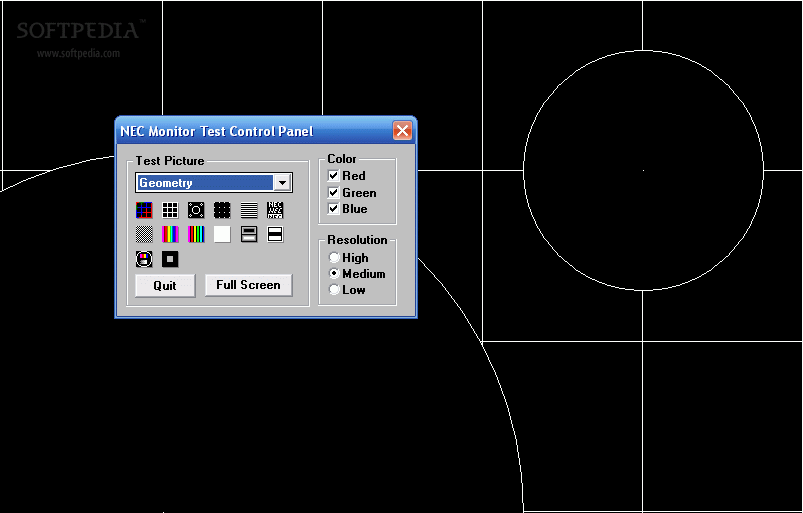Select the NEC text readability pattern icon
The width and height of the screenshot is (803, 513).
click(x=275, y=210)
